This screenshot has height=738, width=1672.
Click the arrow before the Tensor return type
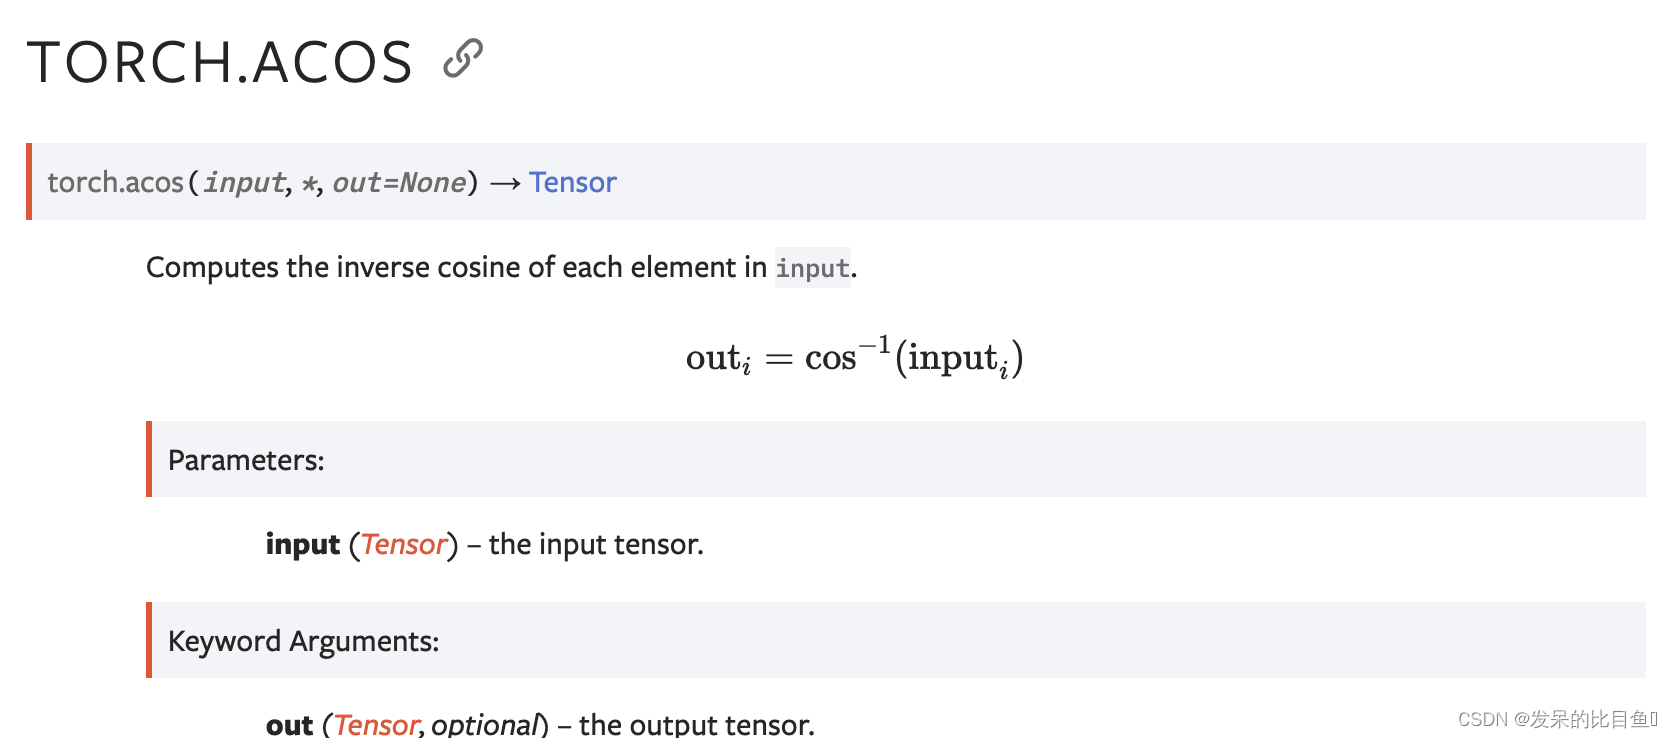click(x=505, y=183)
